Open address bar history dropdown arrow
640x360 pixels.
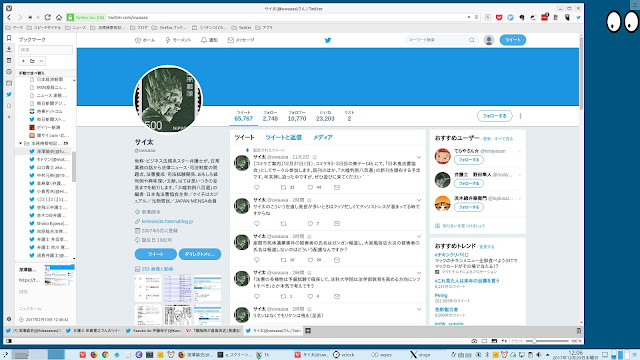(469, 18)
